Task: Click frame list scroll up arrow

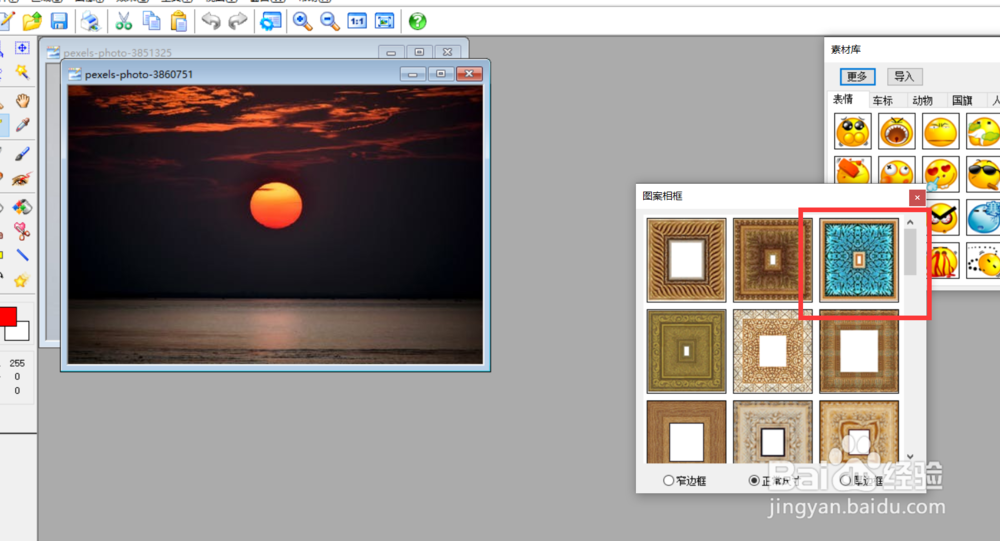Action: point(910,222)
